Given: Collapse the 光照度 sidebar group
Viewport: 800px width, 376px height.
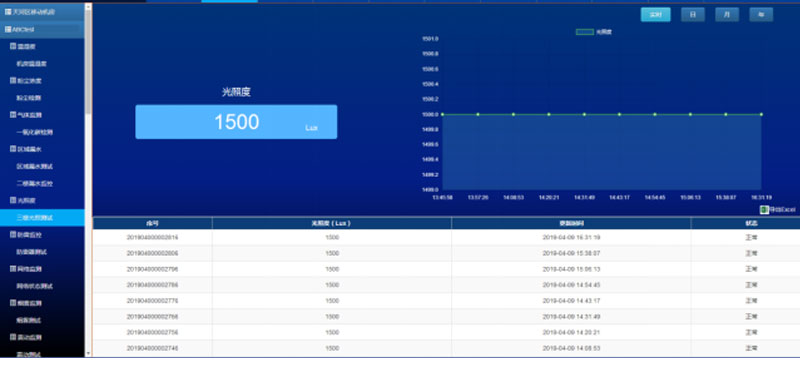Looking at the screenshot, I should (x=13, y=200).
